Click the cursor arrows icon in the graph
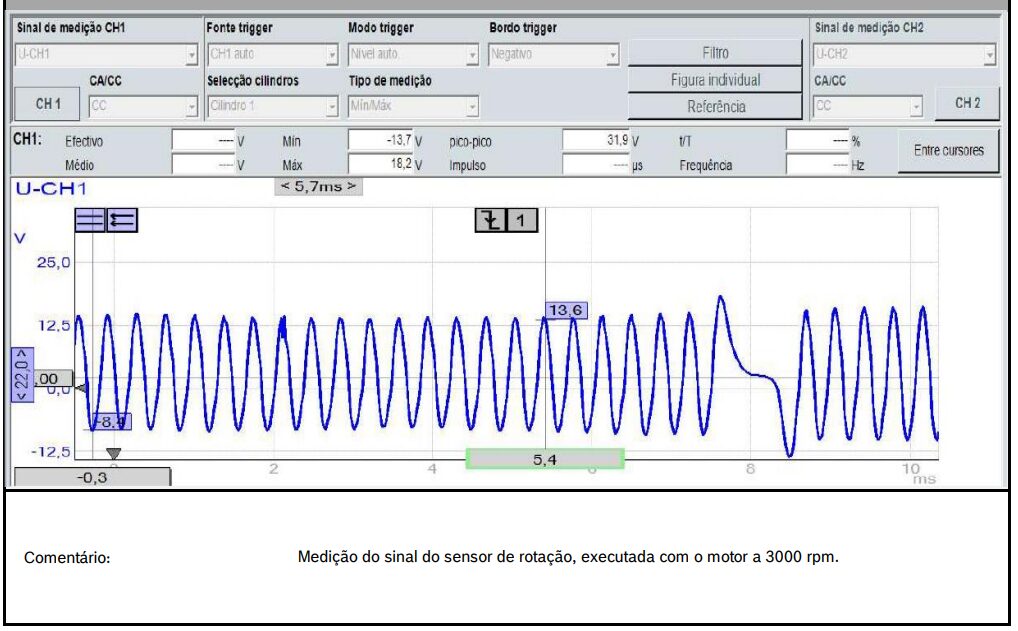 coord(122,221)
